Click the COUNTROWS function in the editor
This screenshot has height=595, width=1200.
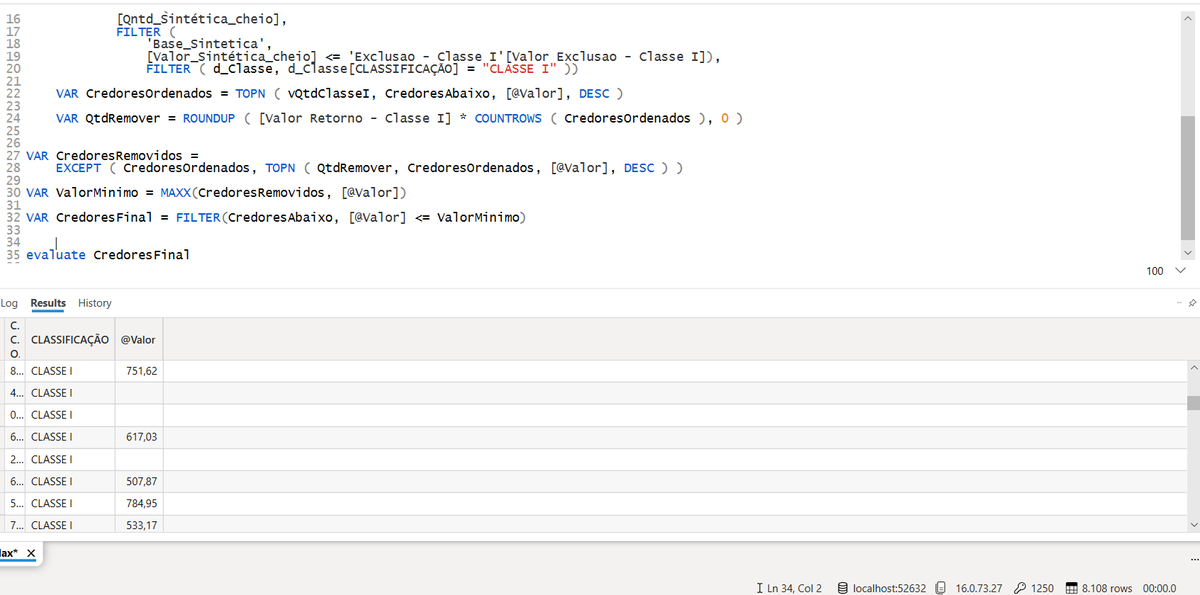point(508,118)
